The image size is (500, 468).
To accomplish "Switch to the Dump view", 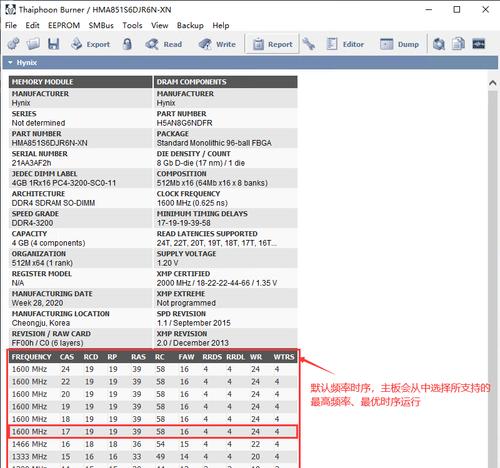I will click(399, 44).
